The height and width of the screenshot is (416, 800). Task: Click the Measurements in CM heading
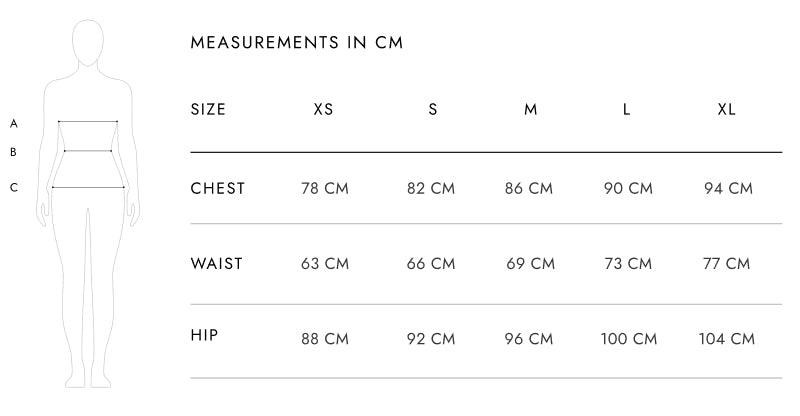296,43
